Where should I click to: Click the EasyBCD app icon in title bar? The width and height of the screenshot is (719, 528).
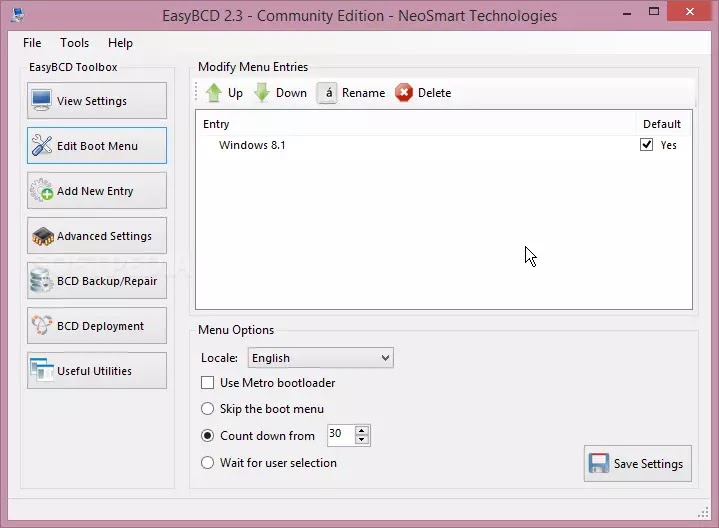[x=17, y=15]
